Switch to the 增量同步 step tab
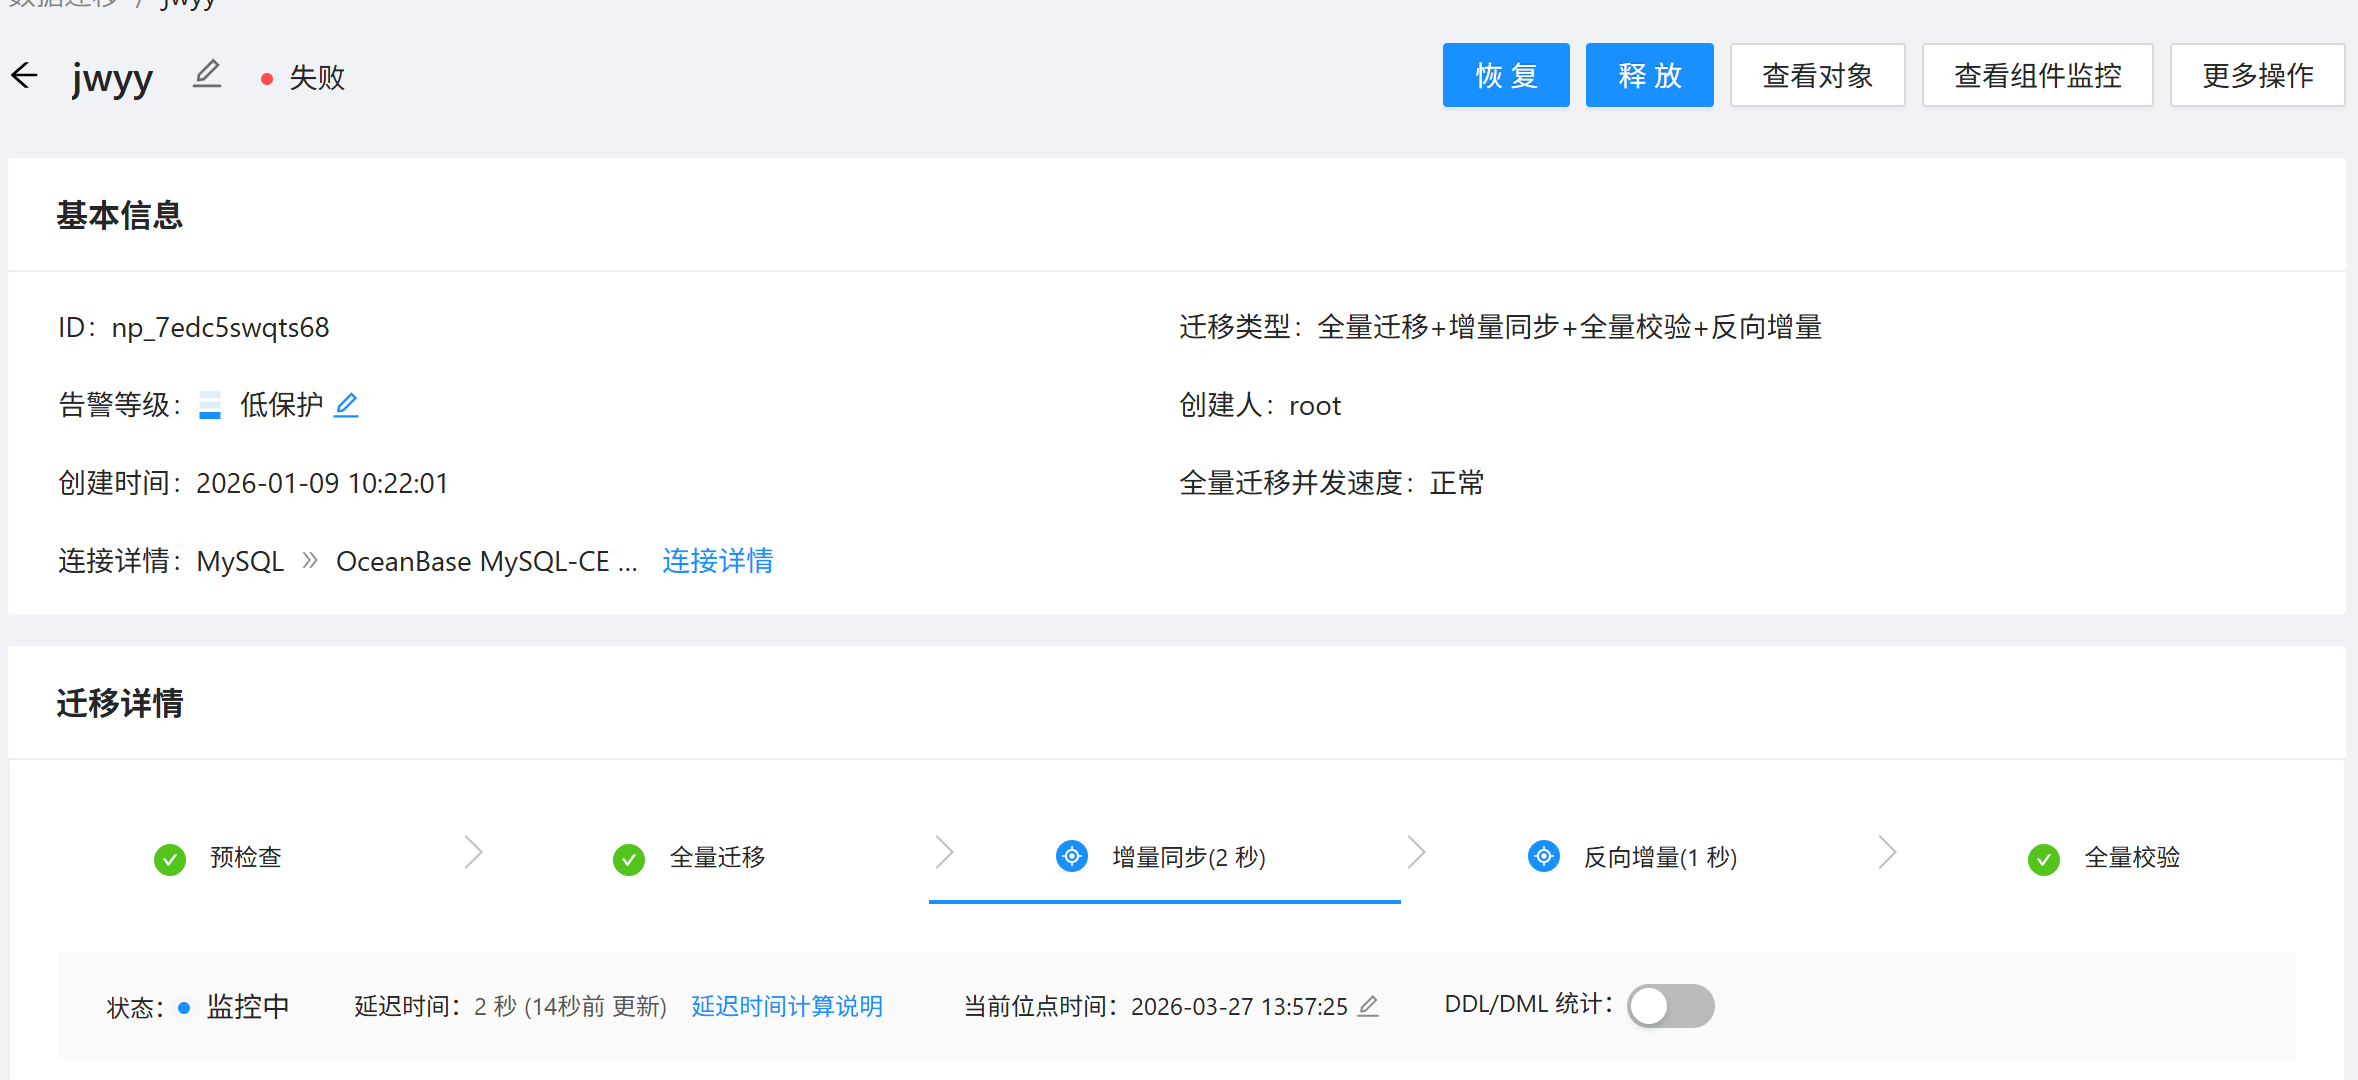This screenshot has width=2358, height=1080. [1187, 857]
